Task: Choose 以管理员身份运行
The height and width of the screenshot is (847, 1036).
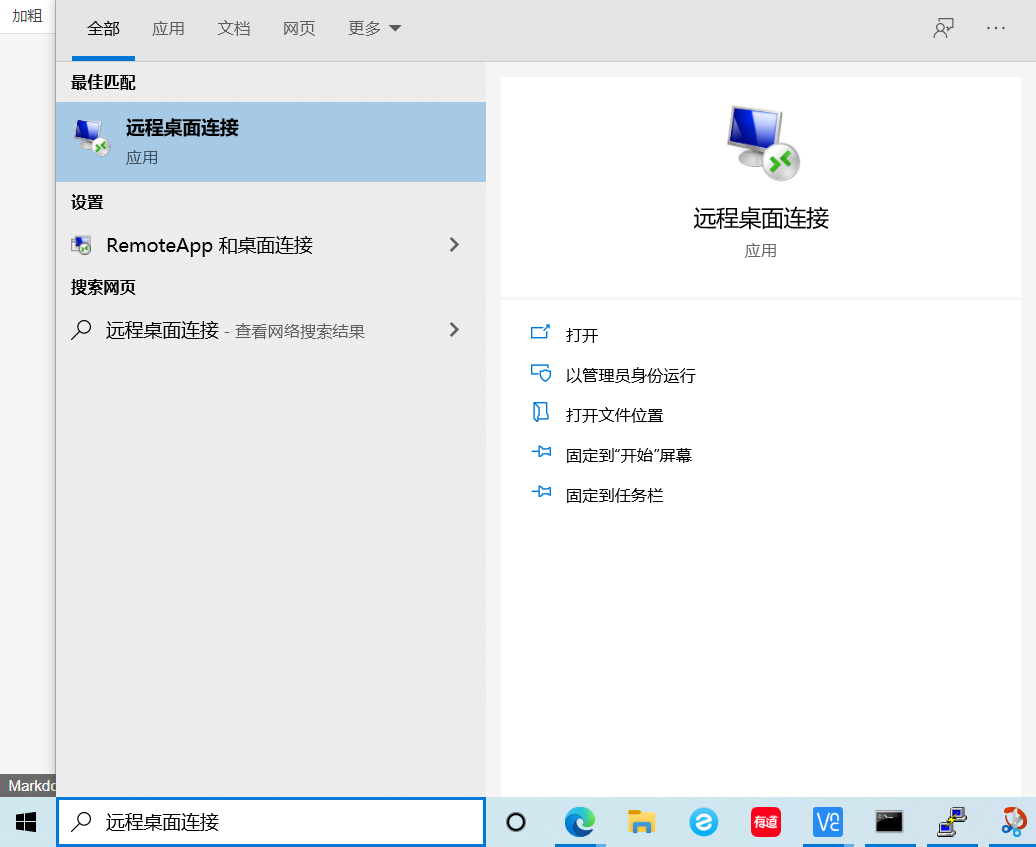Action: [630, 375]
